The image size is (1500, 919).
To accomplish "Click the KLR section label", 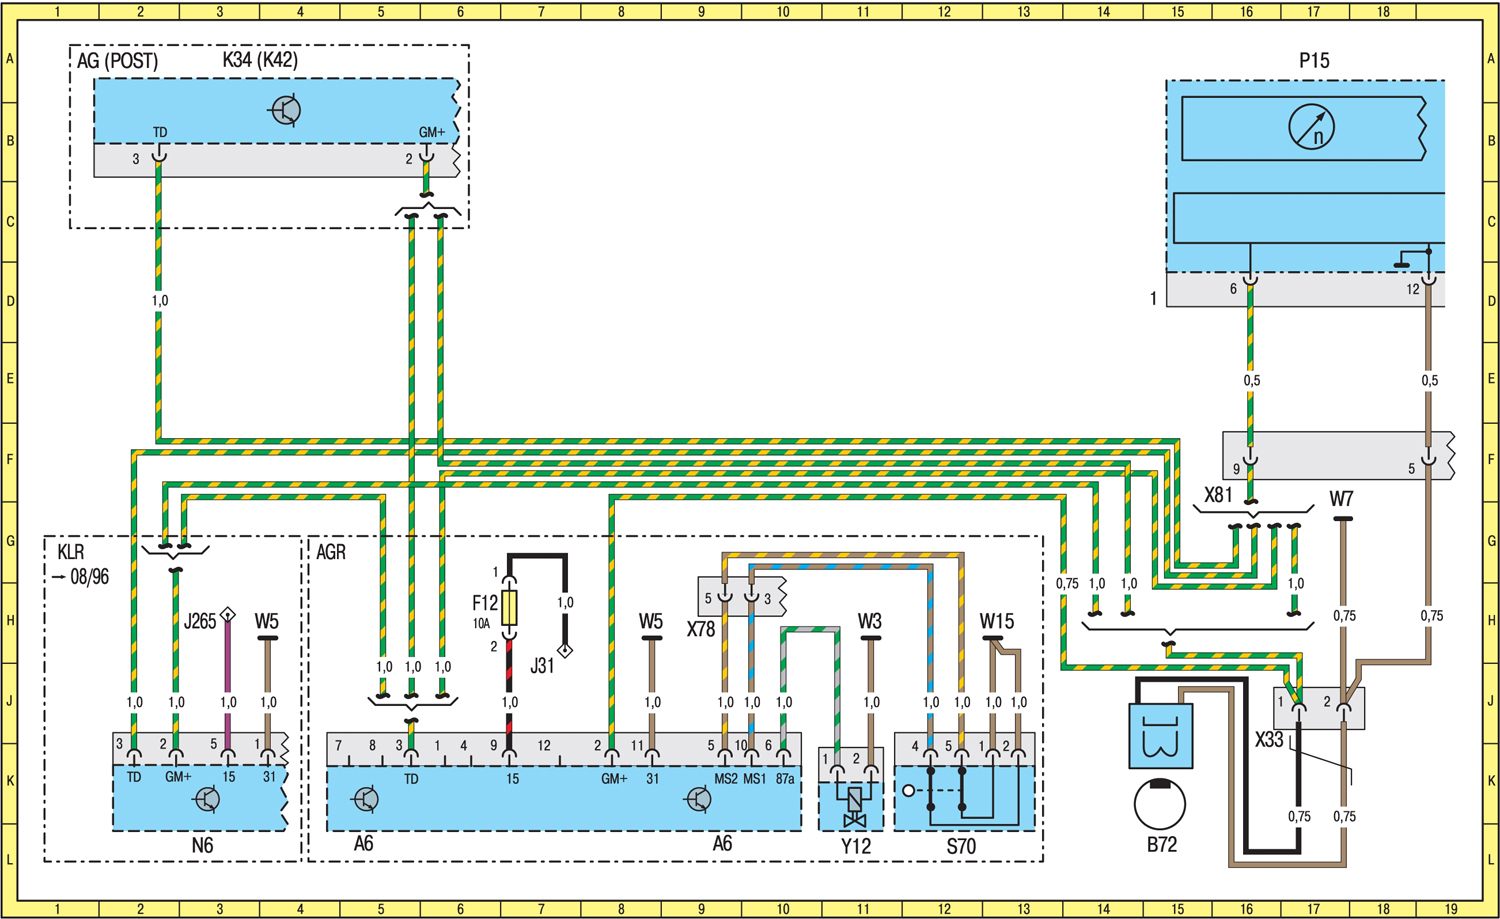I will click(x=71, y=552).
